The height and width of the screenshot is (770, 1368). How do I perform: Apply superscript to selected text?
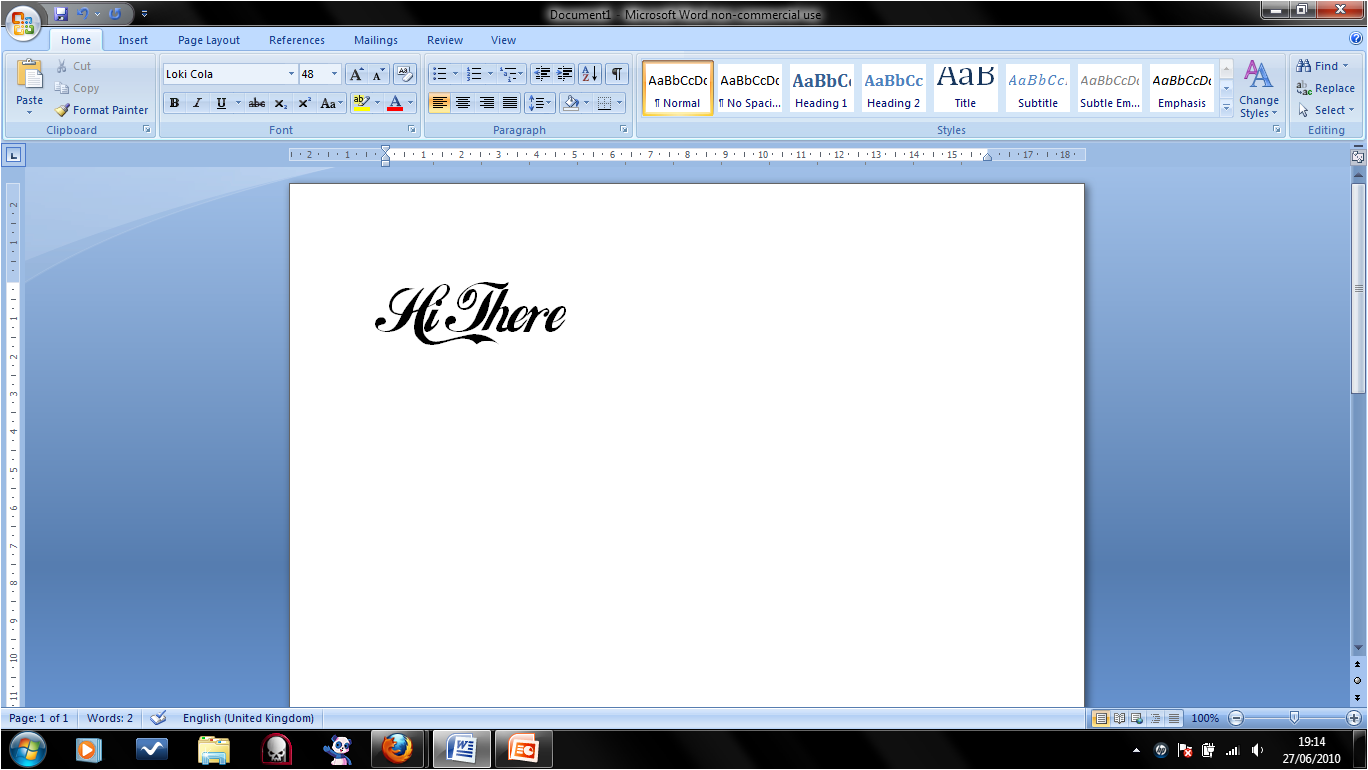pos(303,103)
